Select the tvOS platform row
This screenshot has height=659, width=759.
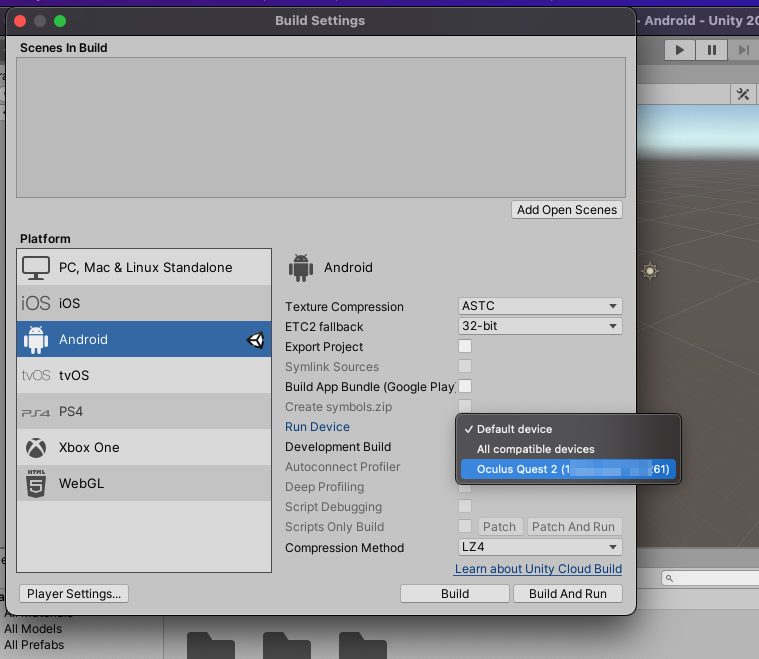[x=144, y=375]
